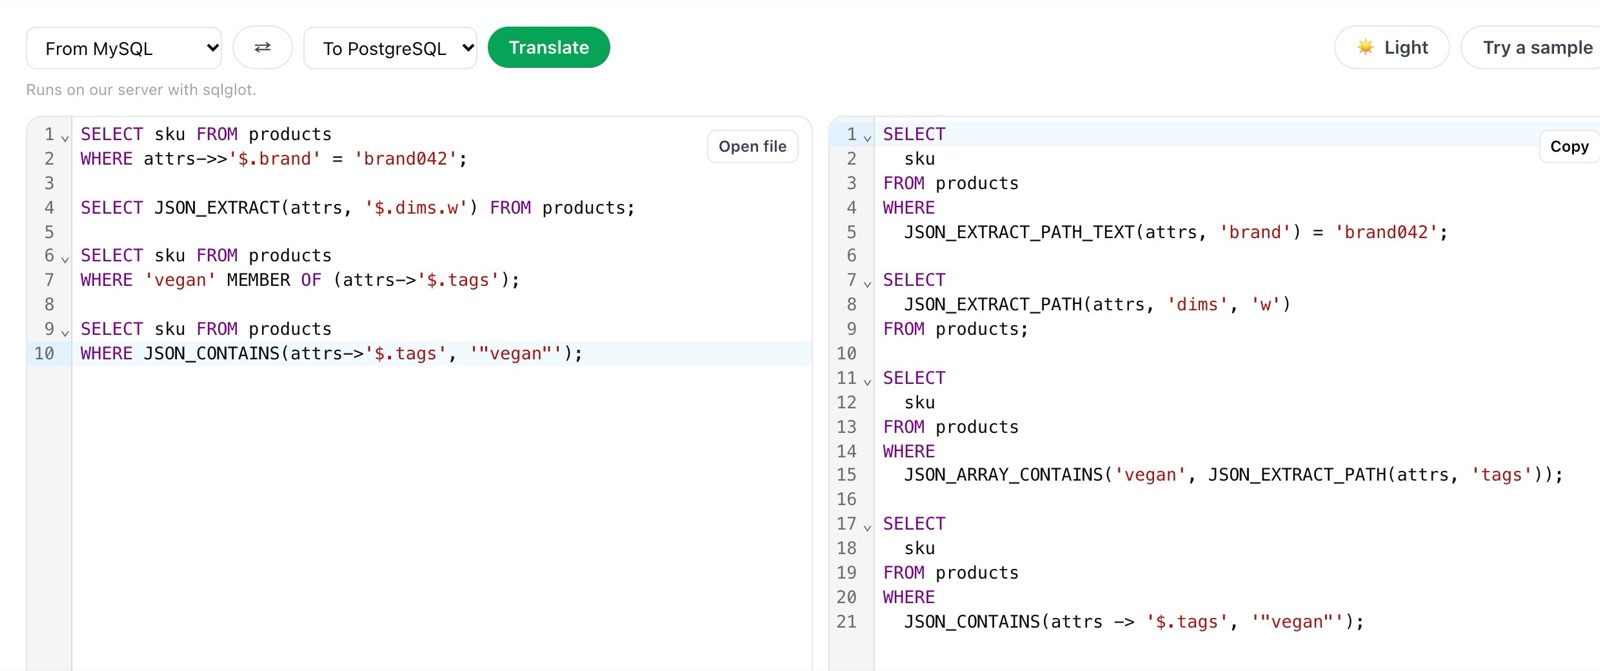Collapse fold arrow at output line 1
The image size is (1600, 671).
coord(867,137)
